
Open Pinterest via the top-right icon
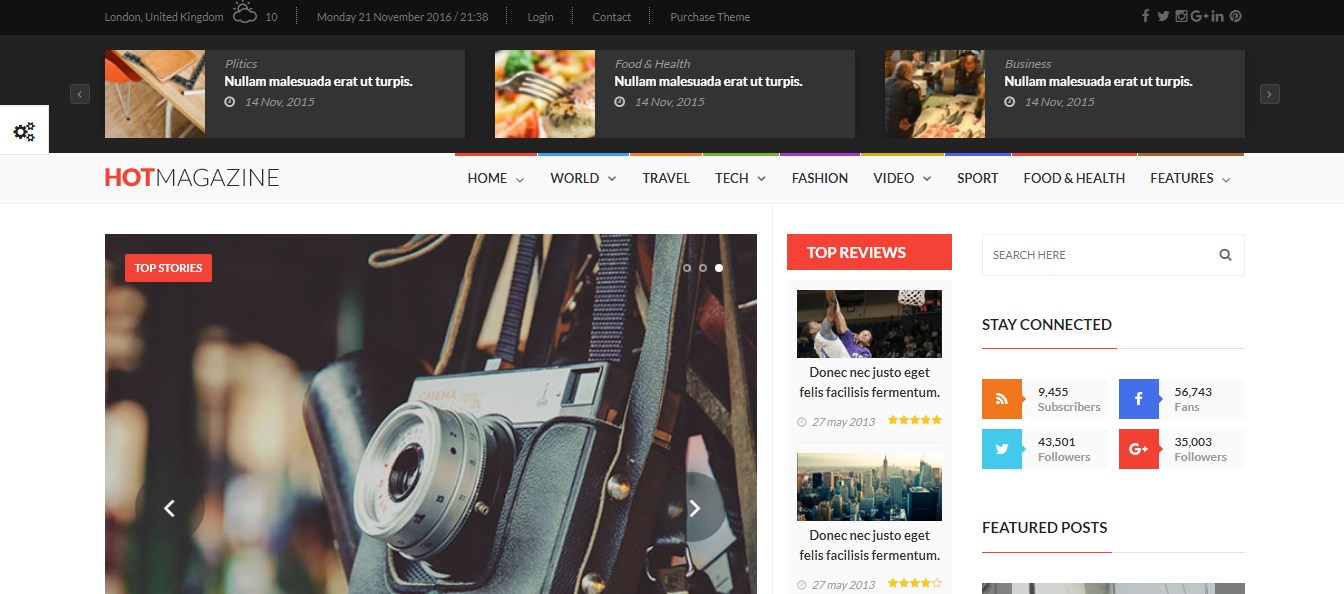click(x=1236, y=16)
